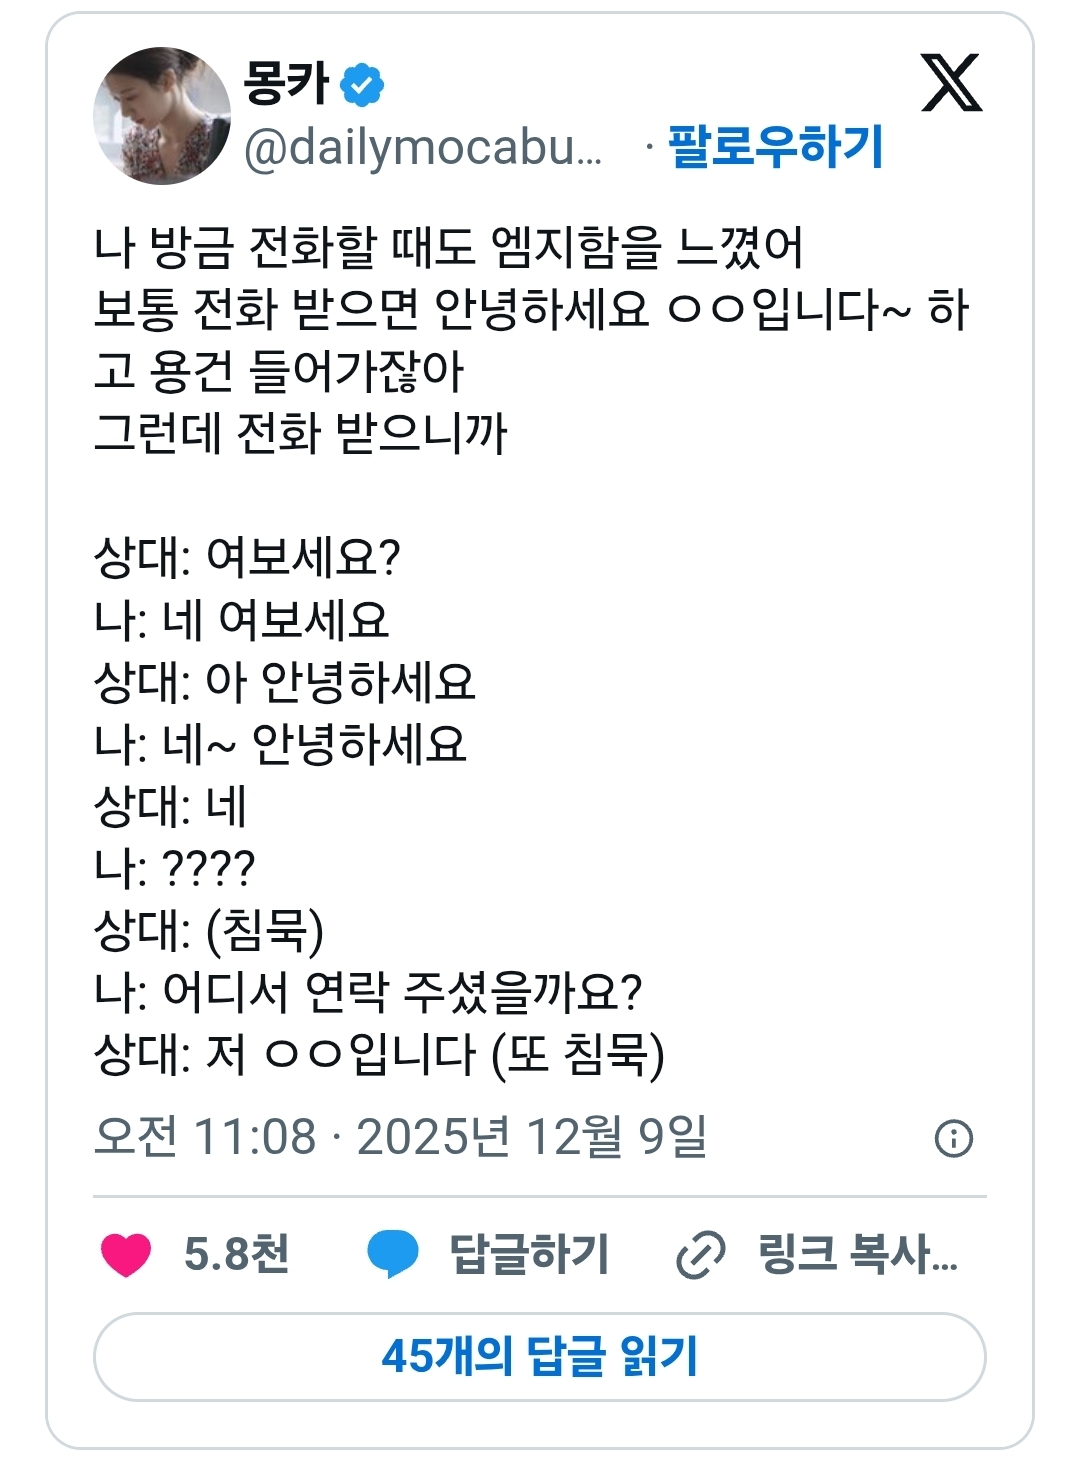
Task: Open the @dailymocabu handle link
Action: click(423, 148)
